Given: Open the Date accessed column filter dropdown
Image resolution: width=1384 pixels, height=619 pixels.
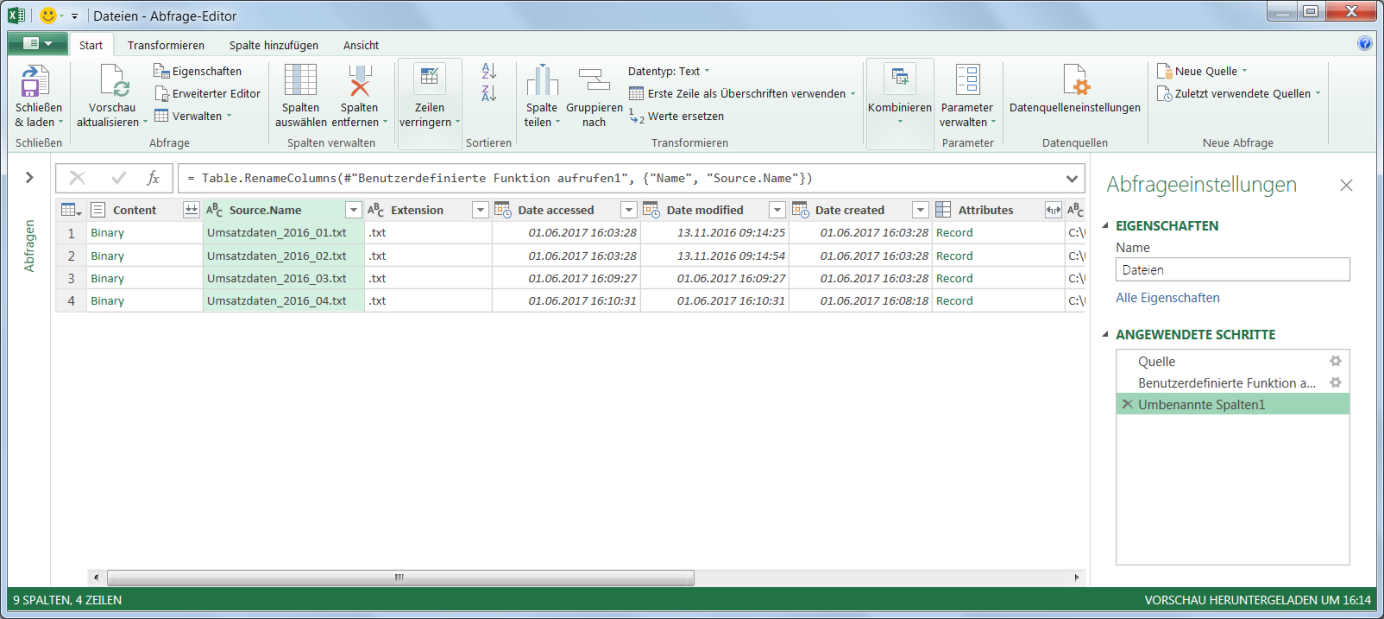Looking at the screenshot, I should point(628,210).
